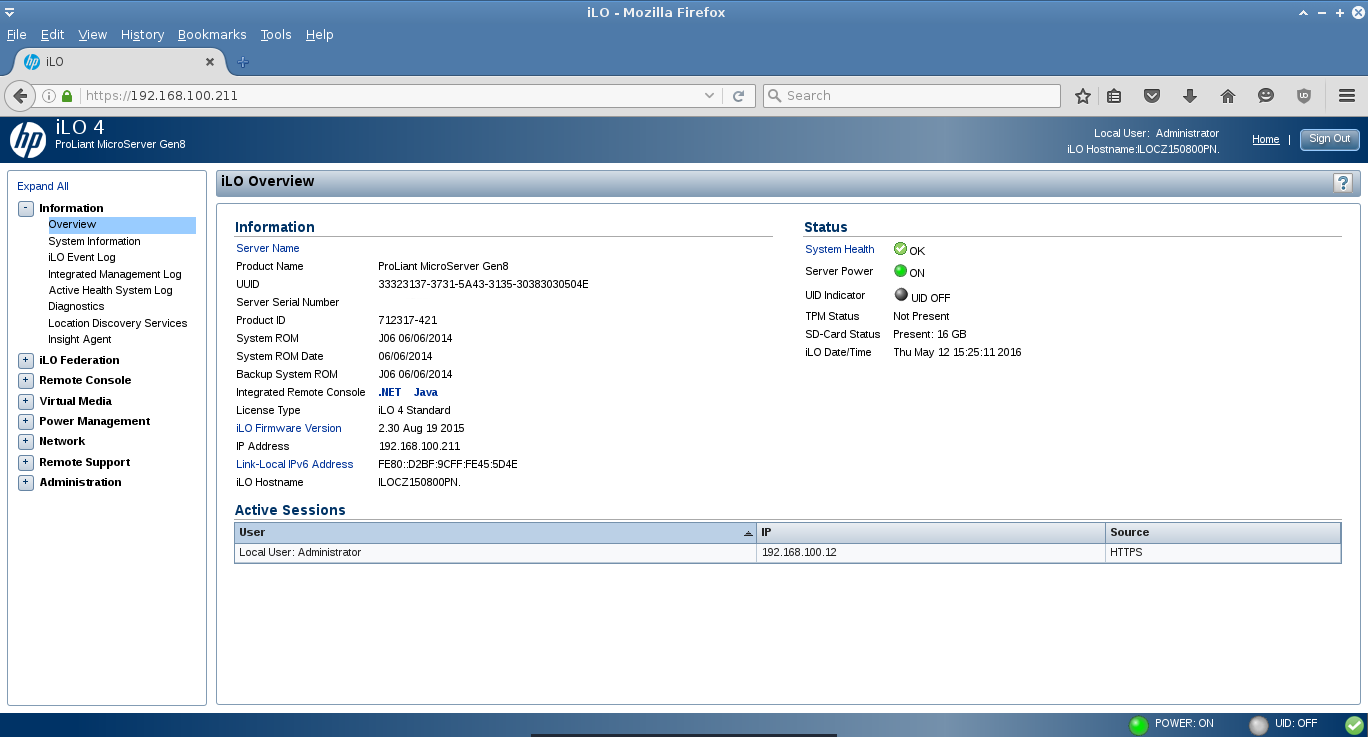The height and width of the screenshot is (737, 1368).
Task: Show bookmarks list icon in toolbar
Action: click(x=1114, y=96)
